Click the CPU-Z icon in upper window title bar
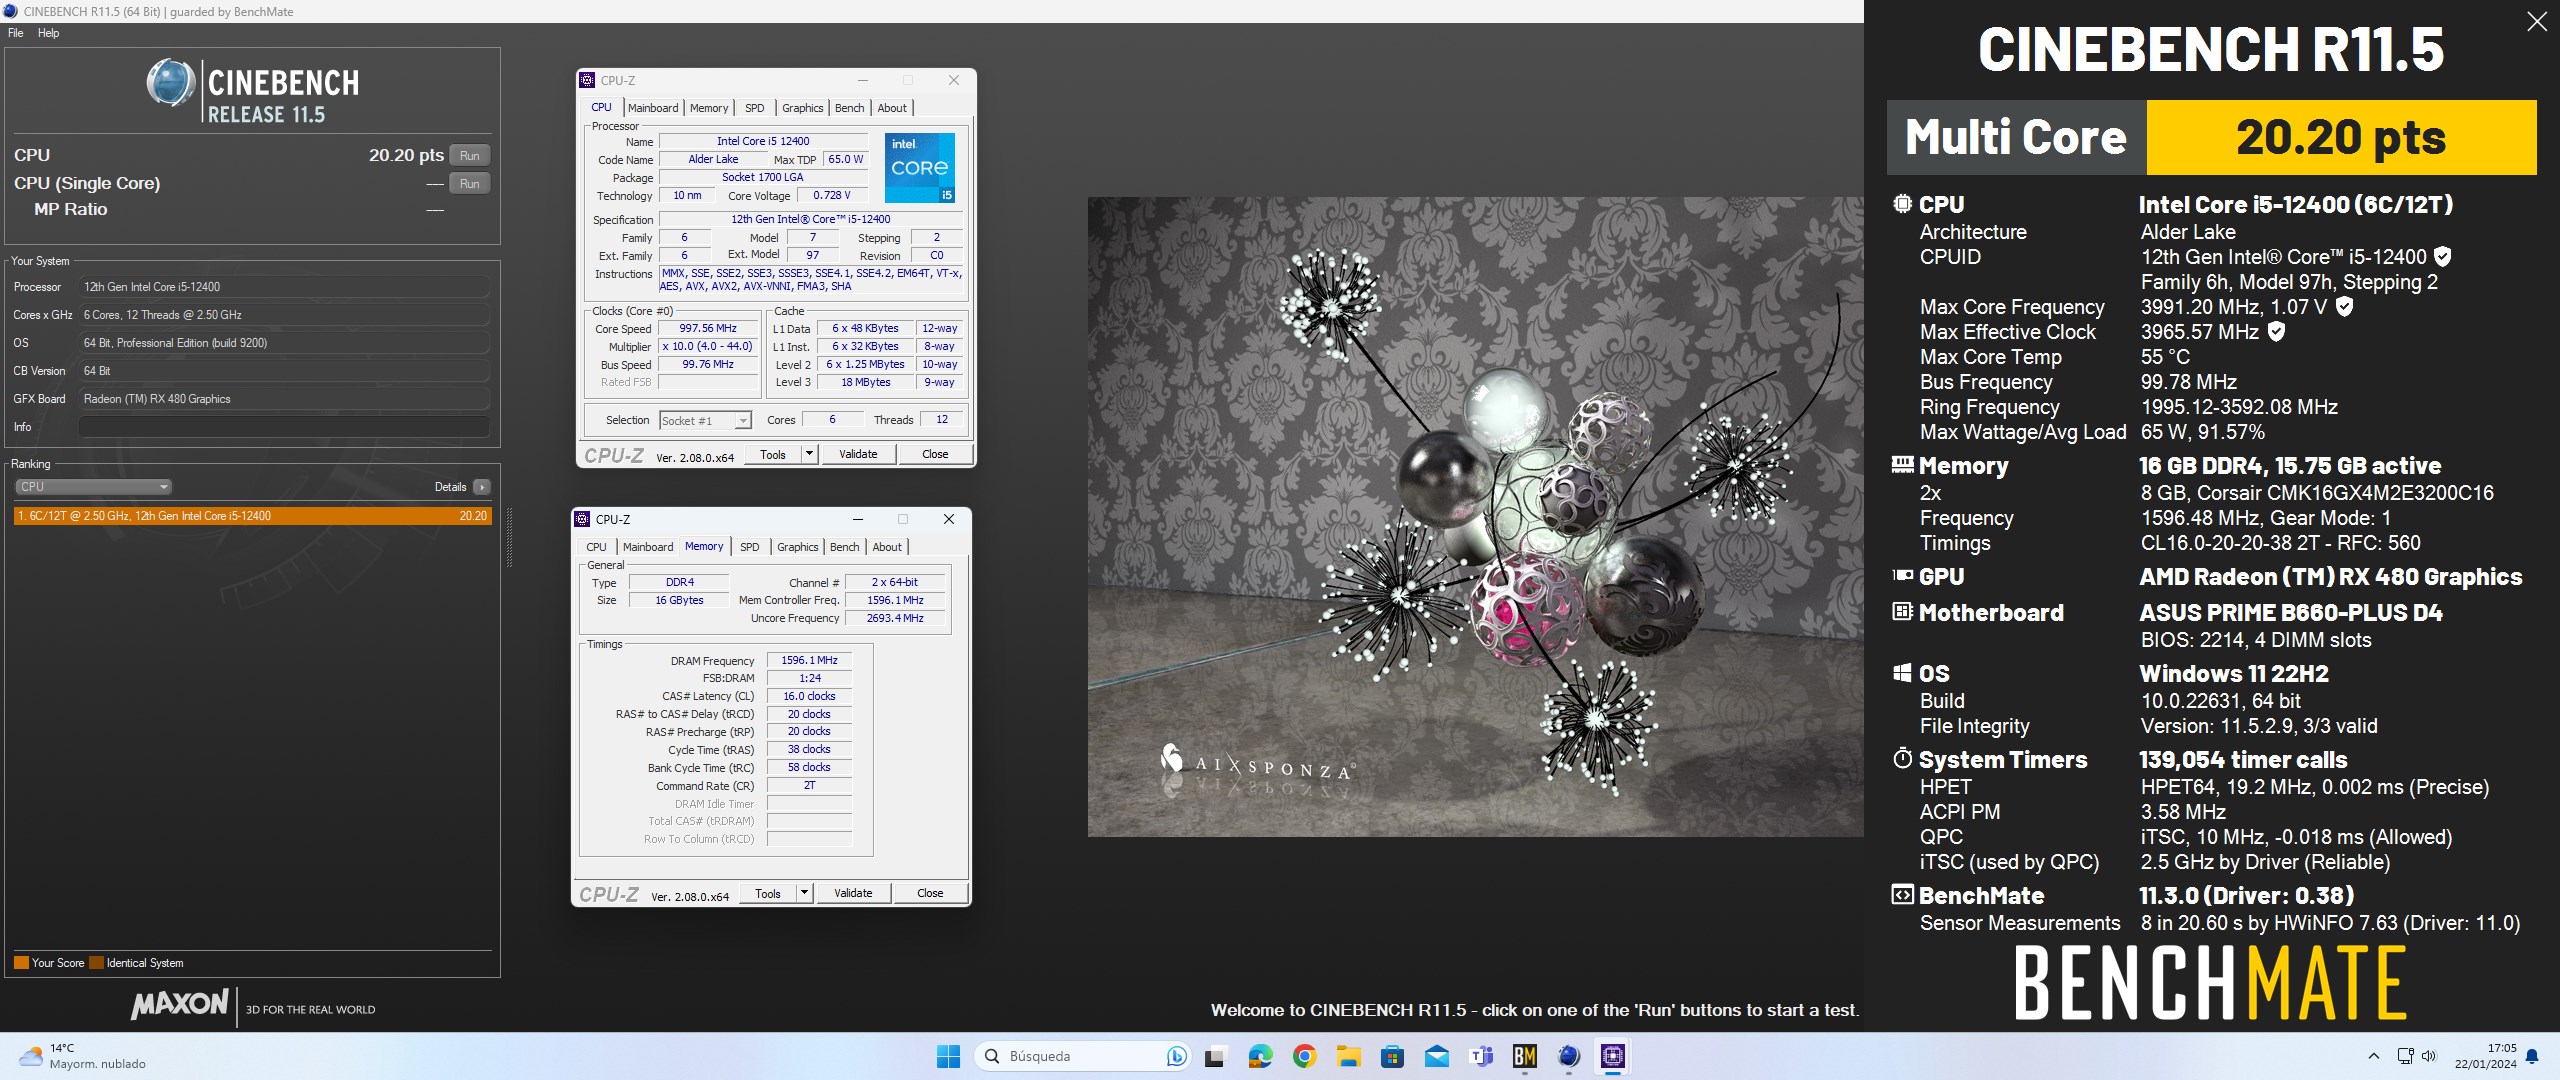This screenshot has height=1080, width=2560. (588, 80)
